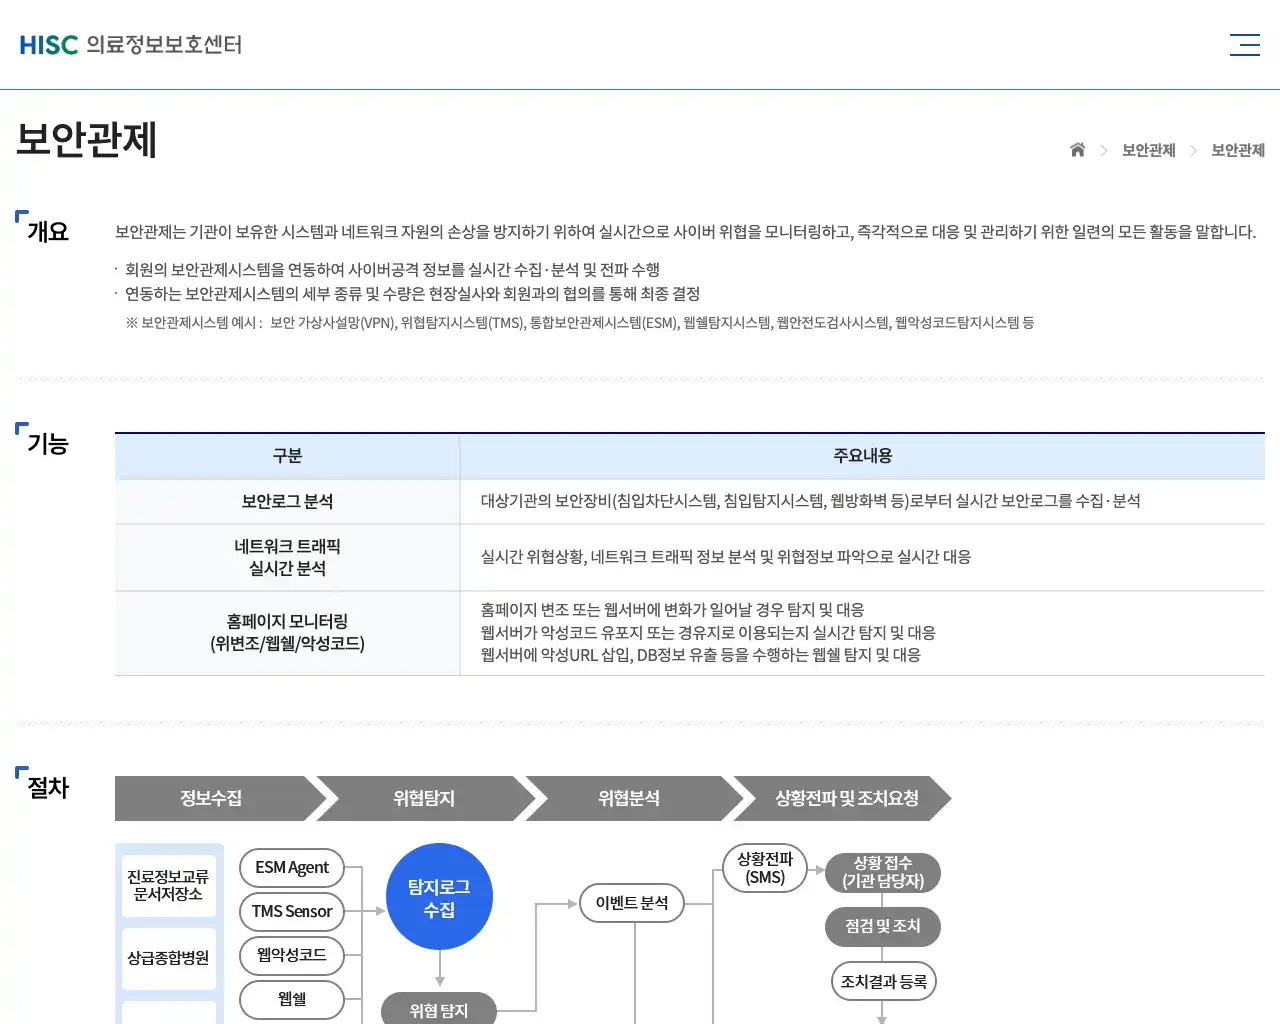The width and height of the screenshot is (1280, 1024).
Task: Click the 이벤트 분석 node
Action: coord(631,902)
